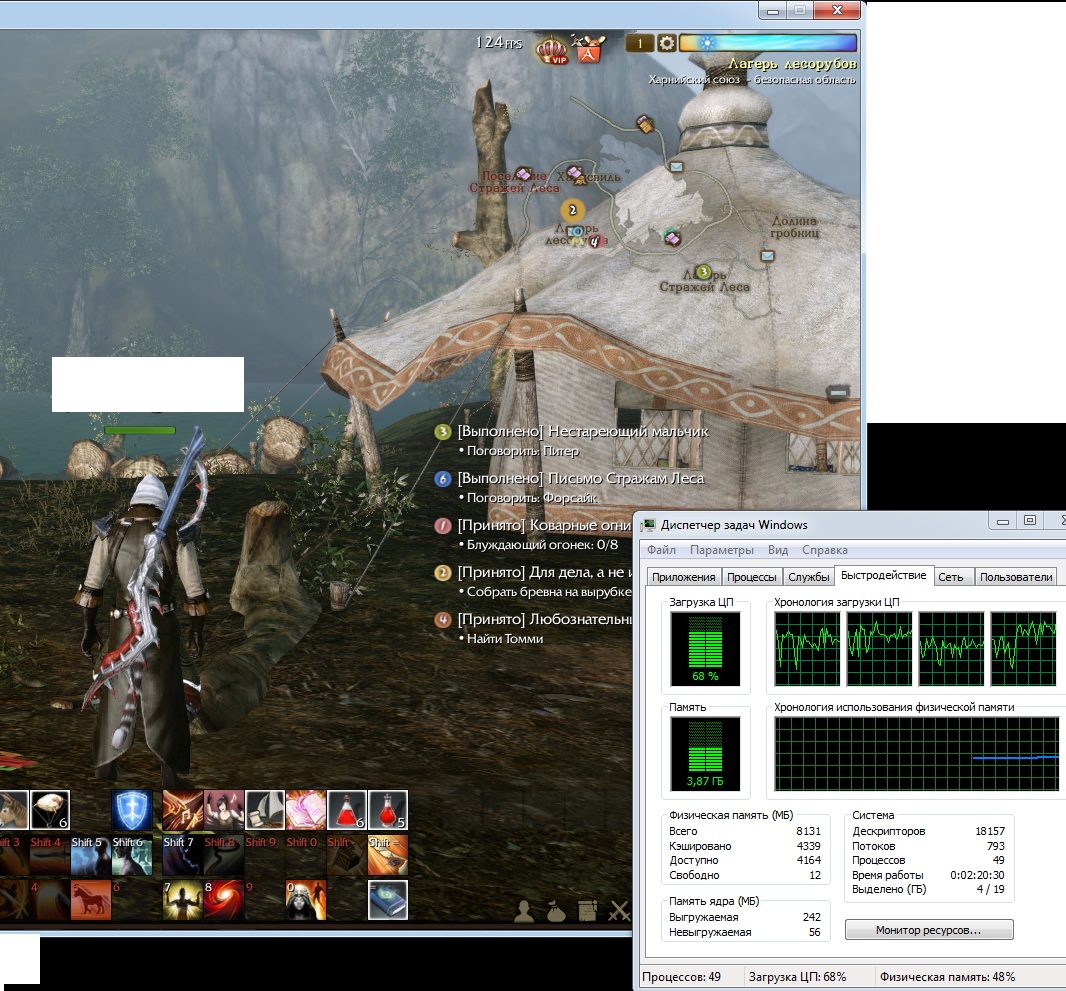Use the slot 0 hooded figure skill
This screenshot has height=991, width=1066.
tap(306, 900)
